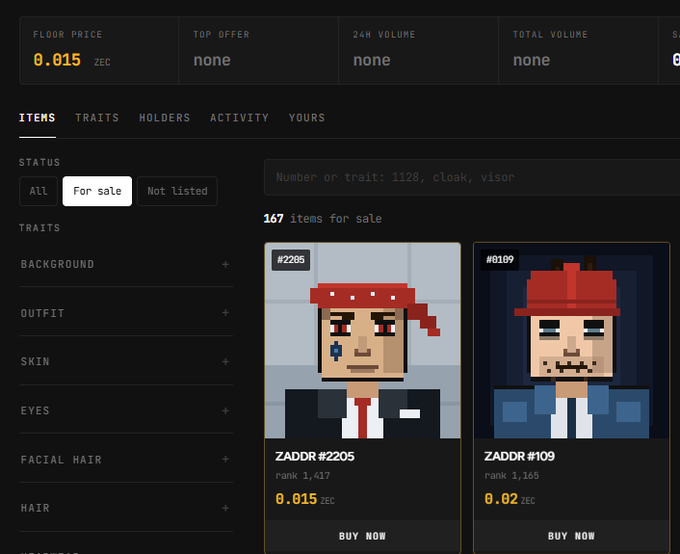Click the 167 items for sale count

(323, 219)
